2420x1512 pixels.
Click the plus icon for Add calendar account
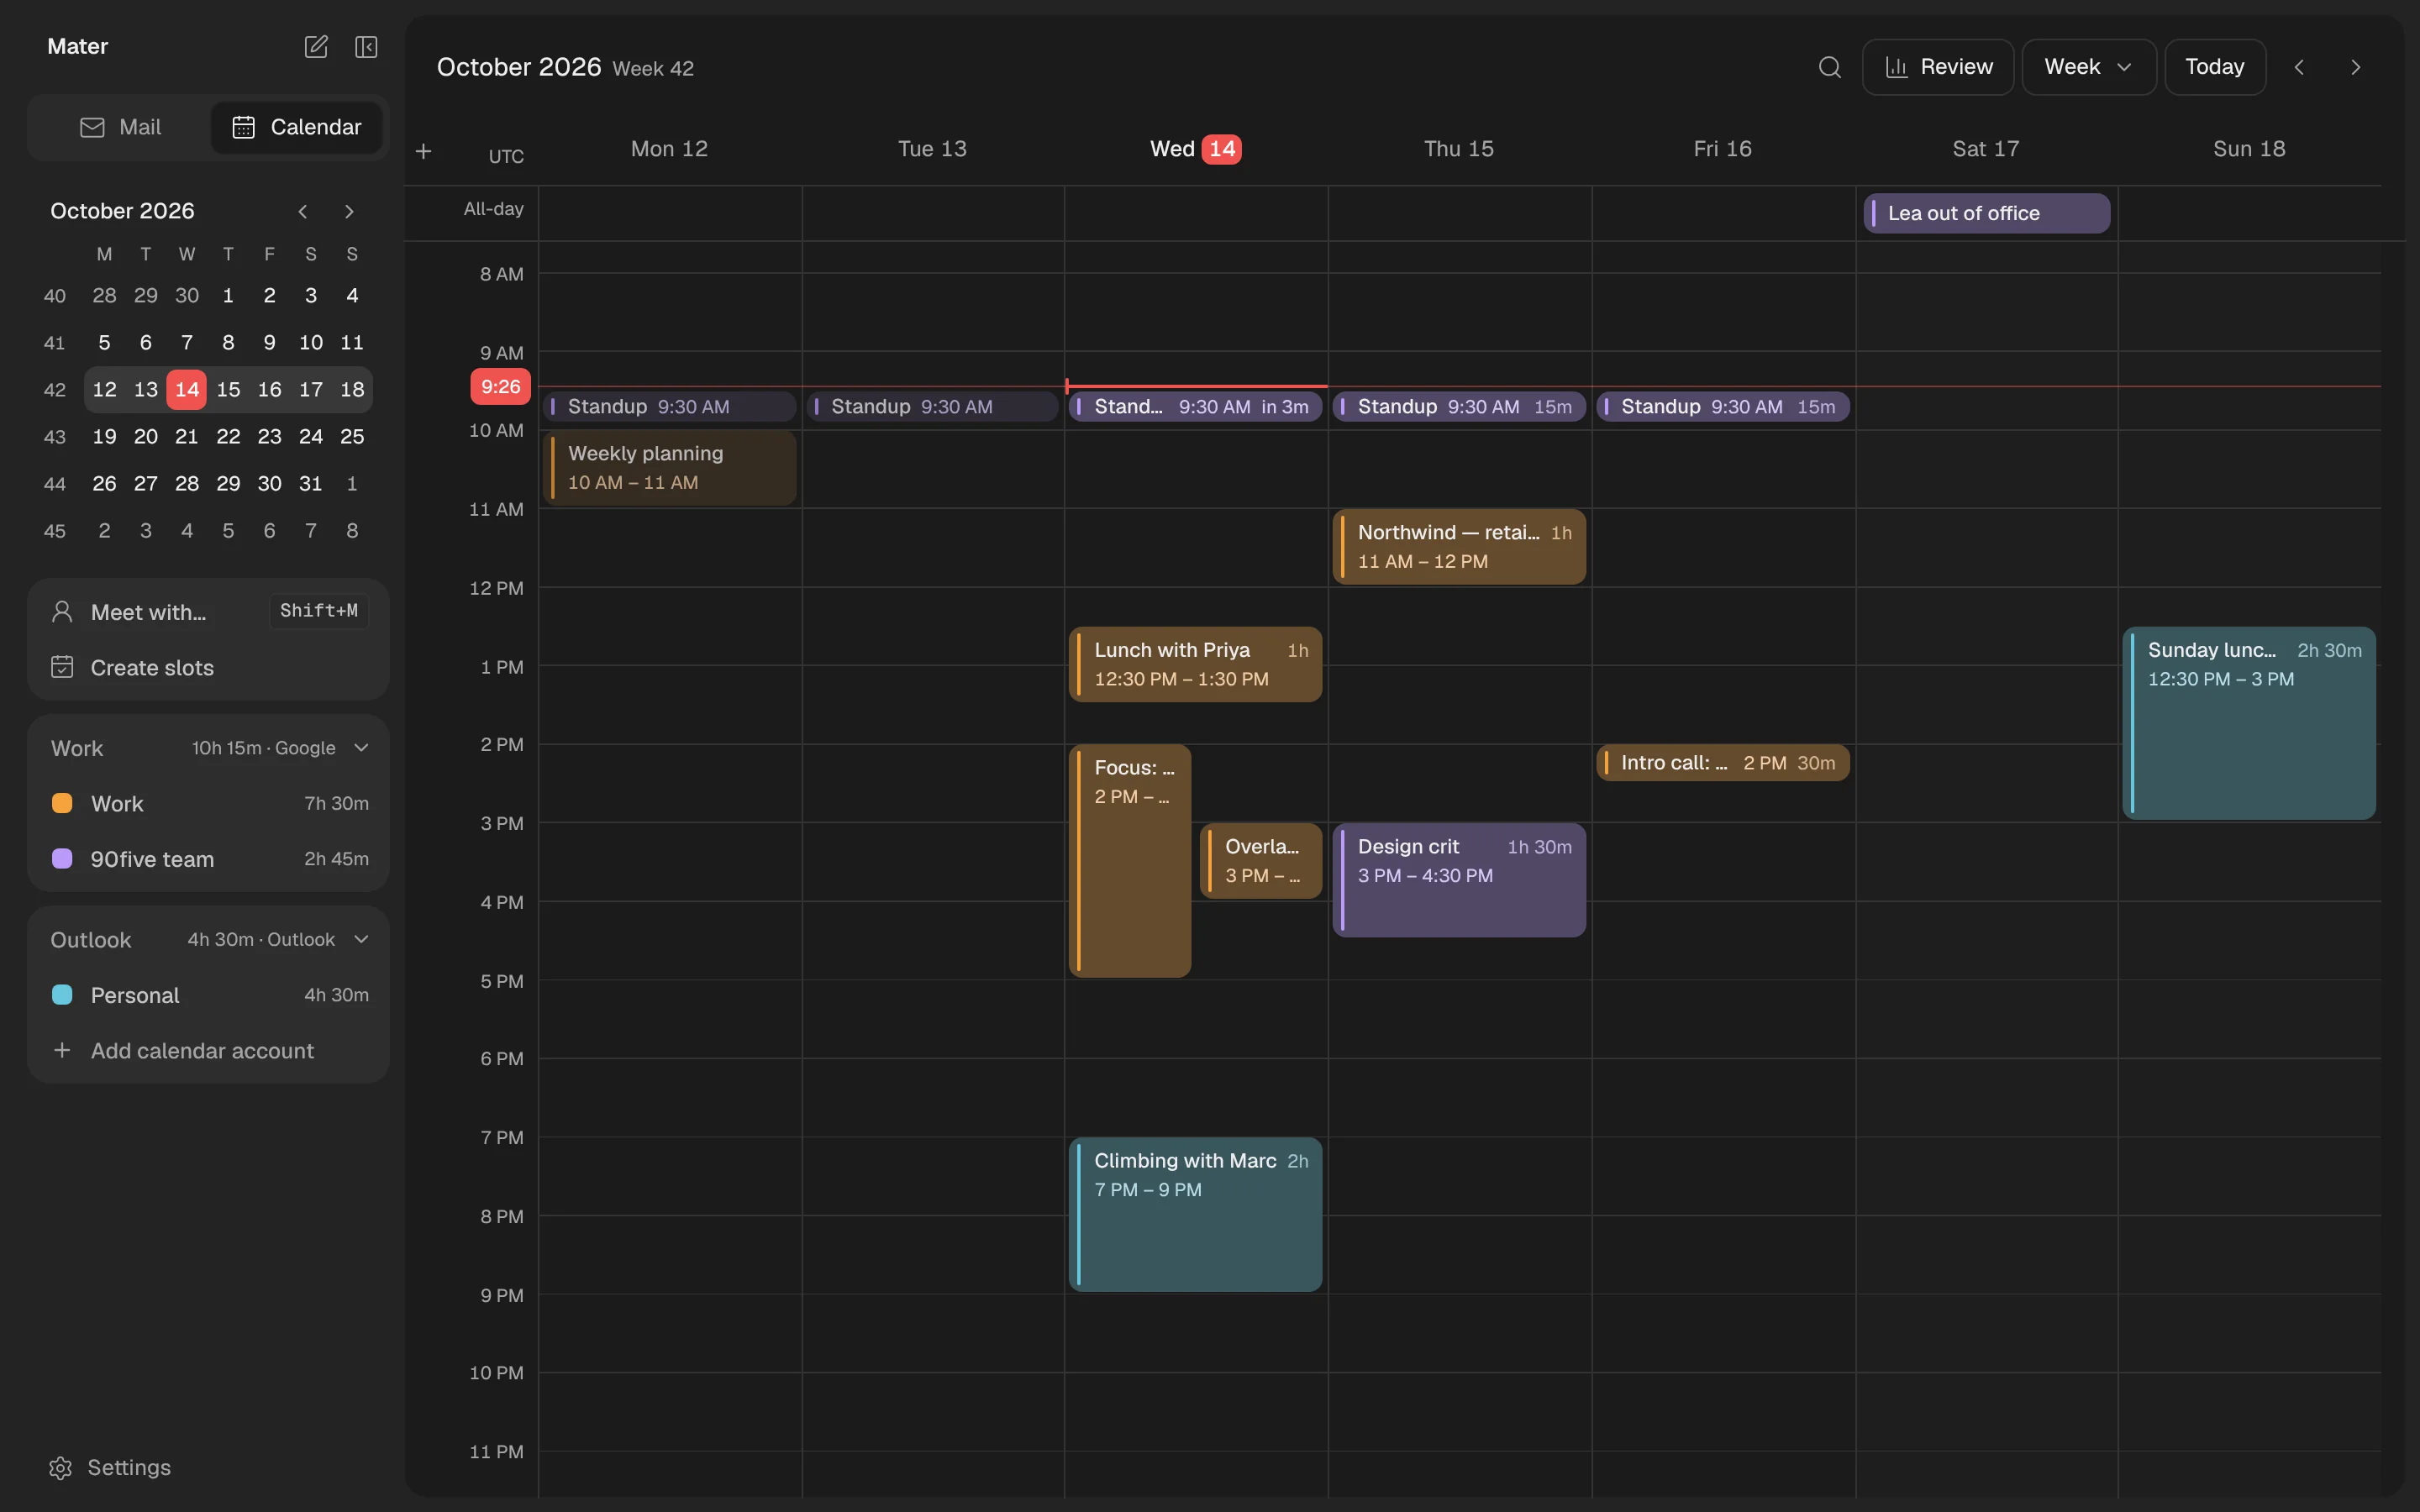62,1050
